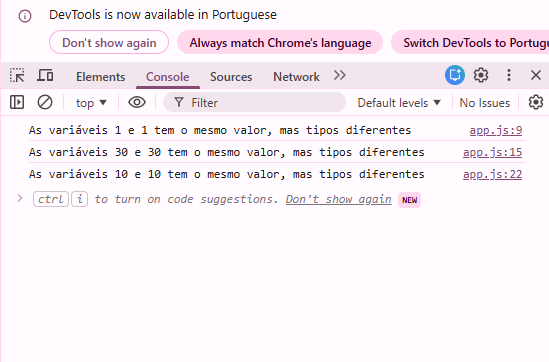Open the app.js:9 source link
Image resolution: width=549 pixels, height=362 pixels.
496,130
